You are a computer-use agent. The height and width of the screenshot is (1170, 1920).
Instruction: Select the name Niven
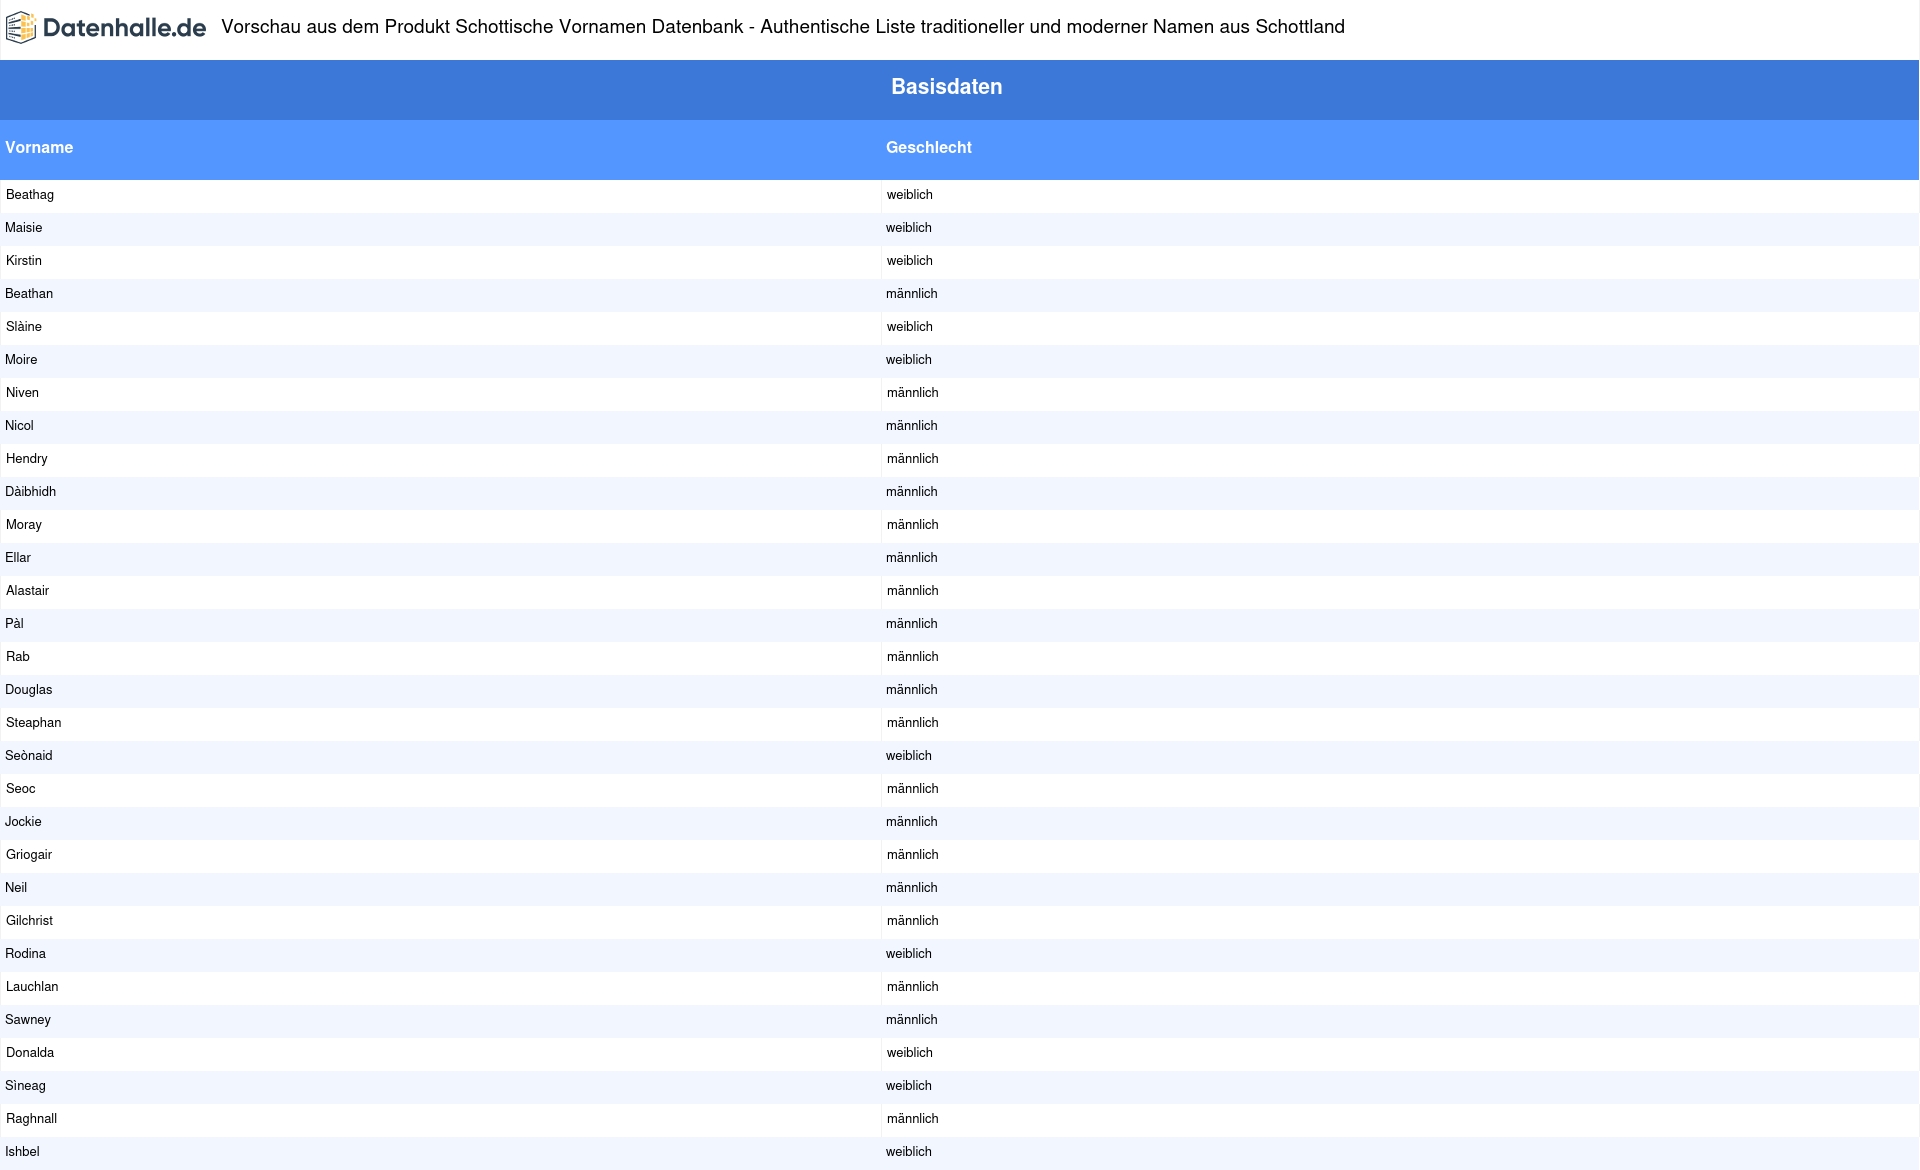click(22, 393)
